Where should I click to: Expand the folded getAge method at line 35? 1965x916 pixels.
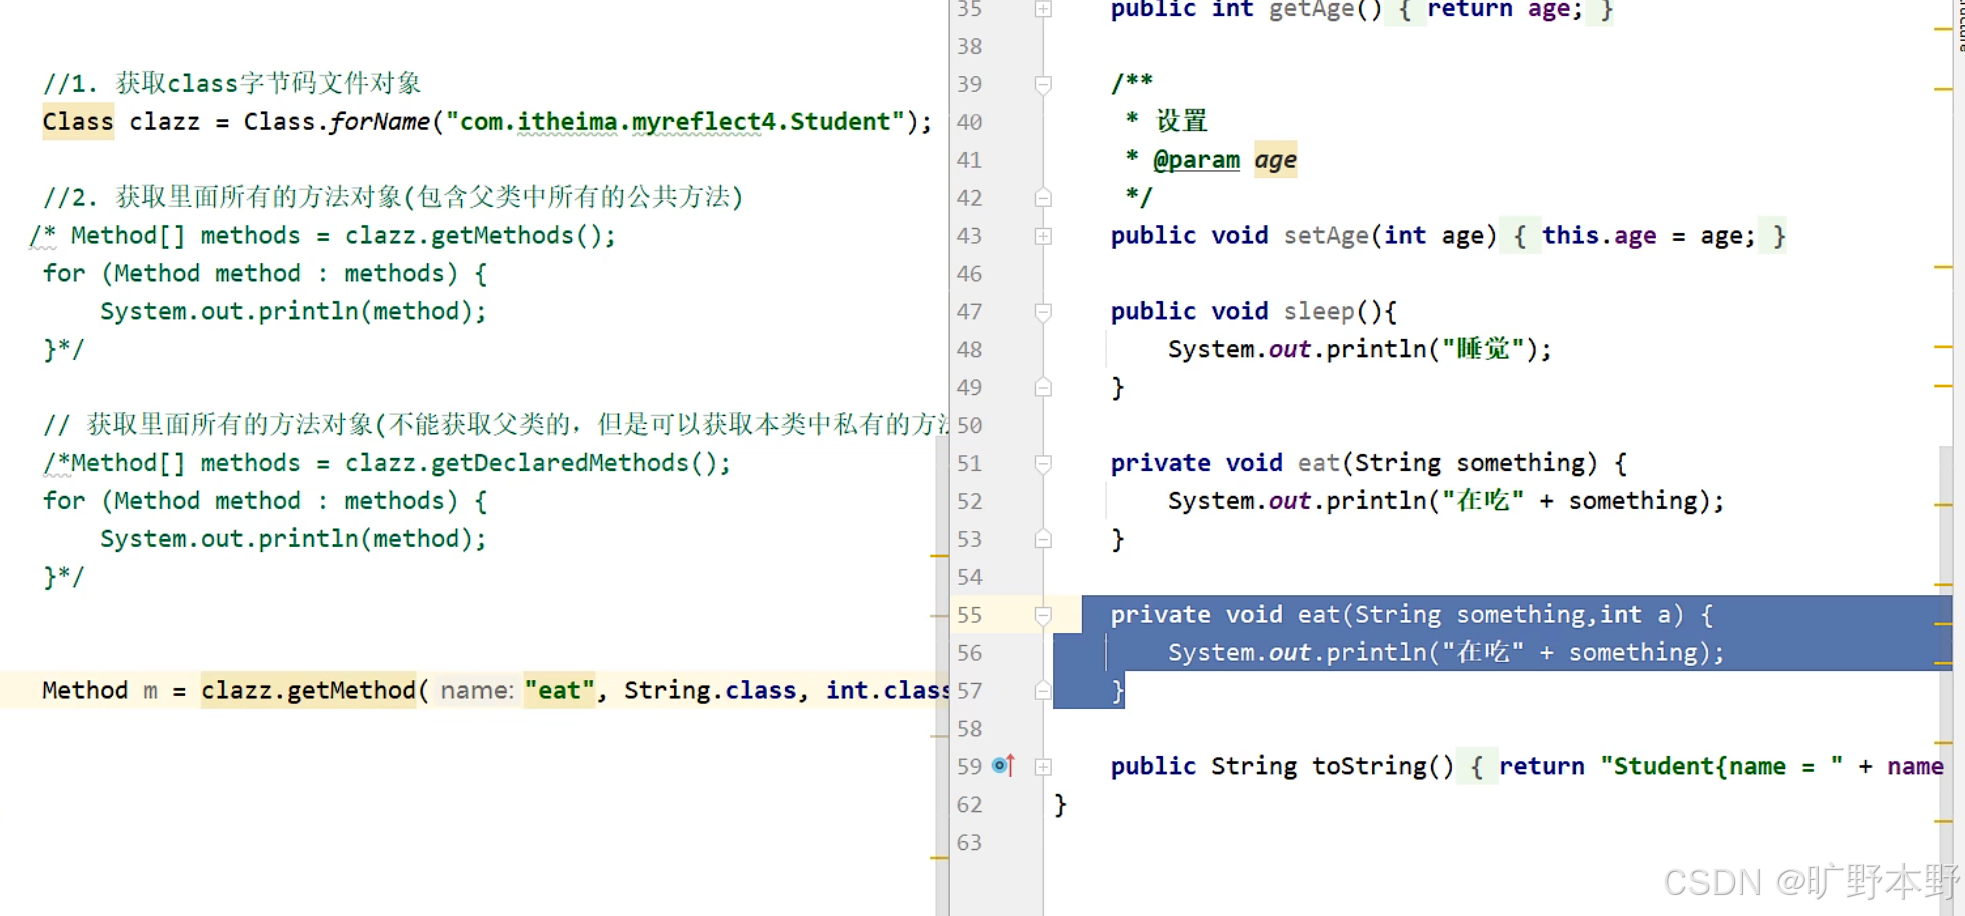(1043, 9)
